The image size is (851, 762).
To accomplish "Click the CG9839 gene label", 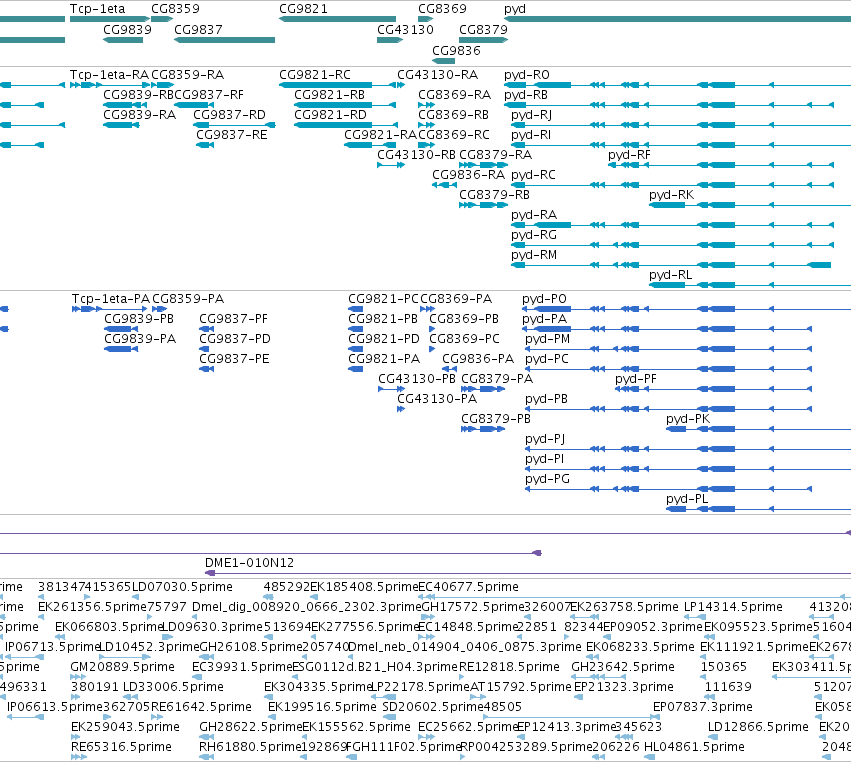I will tap(128, 29).
